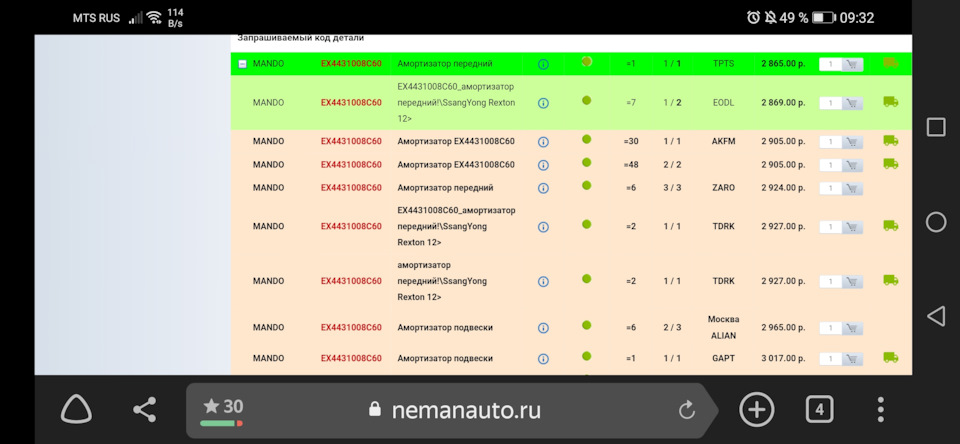Viewport: 960px width, 444px height.
Task: Reload the nemanauto.ru page
Action: point(686,409)
